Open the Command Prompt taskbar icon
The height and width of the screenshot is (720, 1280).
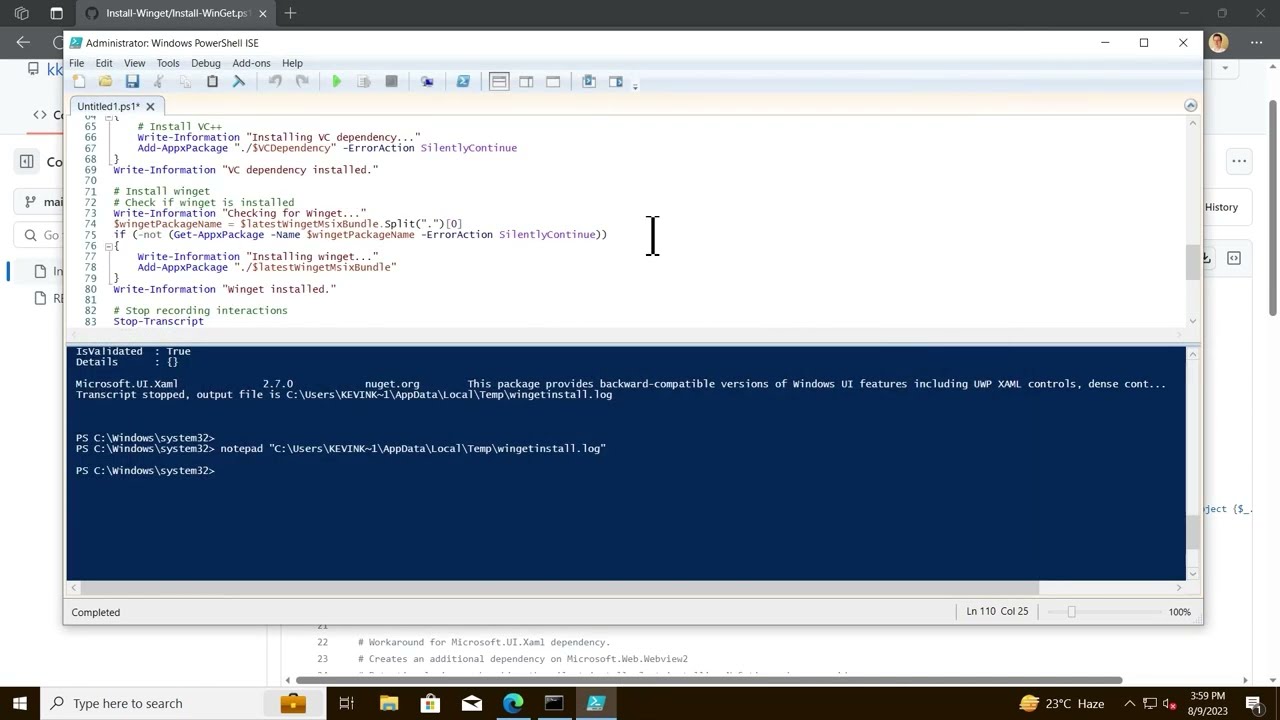(554, 703)
